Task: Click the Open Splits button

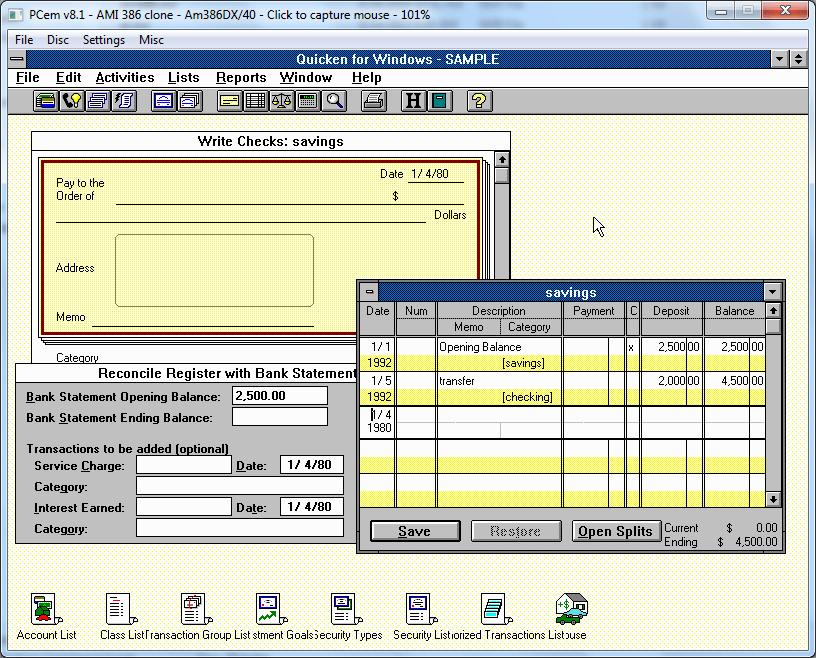Action: pos(616,531)
